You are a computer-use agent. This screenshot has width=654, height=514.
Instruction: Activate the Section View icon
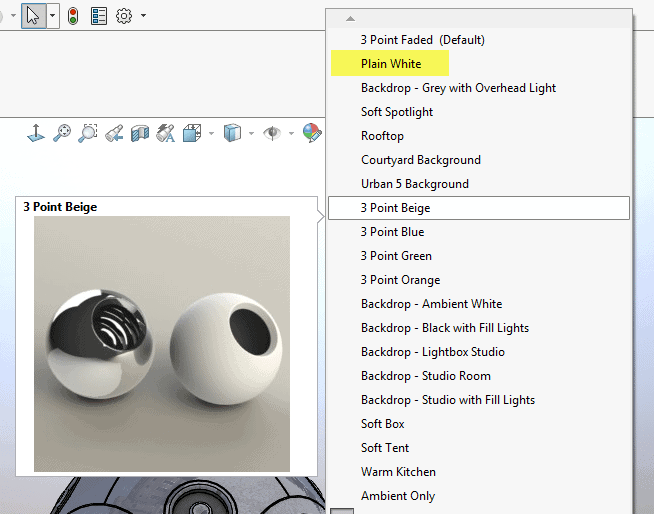pos(140,133)
